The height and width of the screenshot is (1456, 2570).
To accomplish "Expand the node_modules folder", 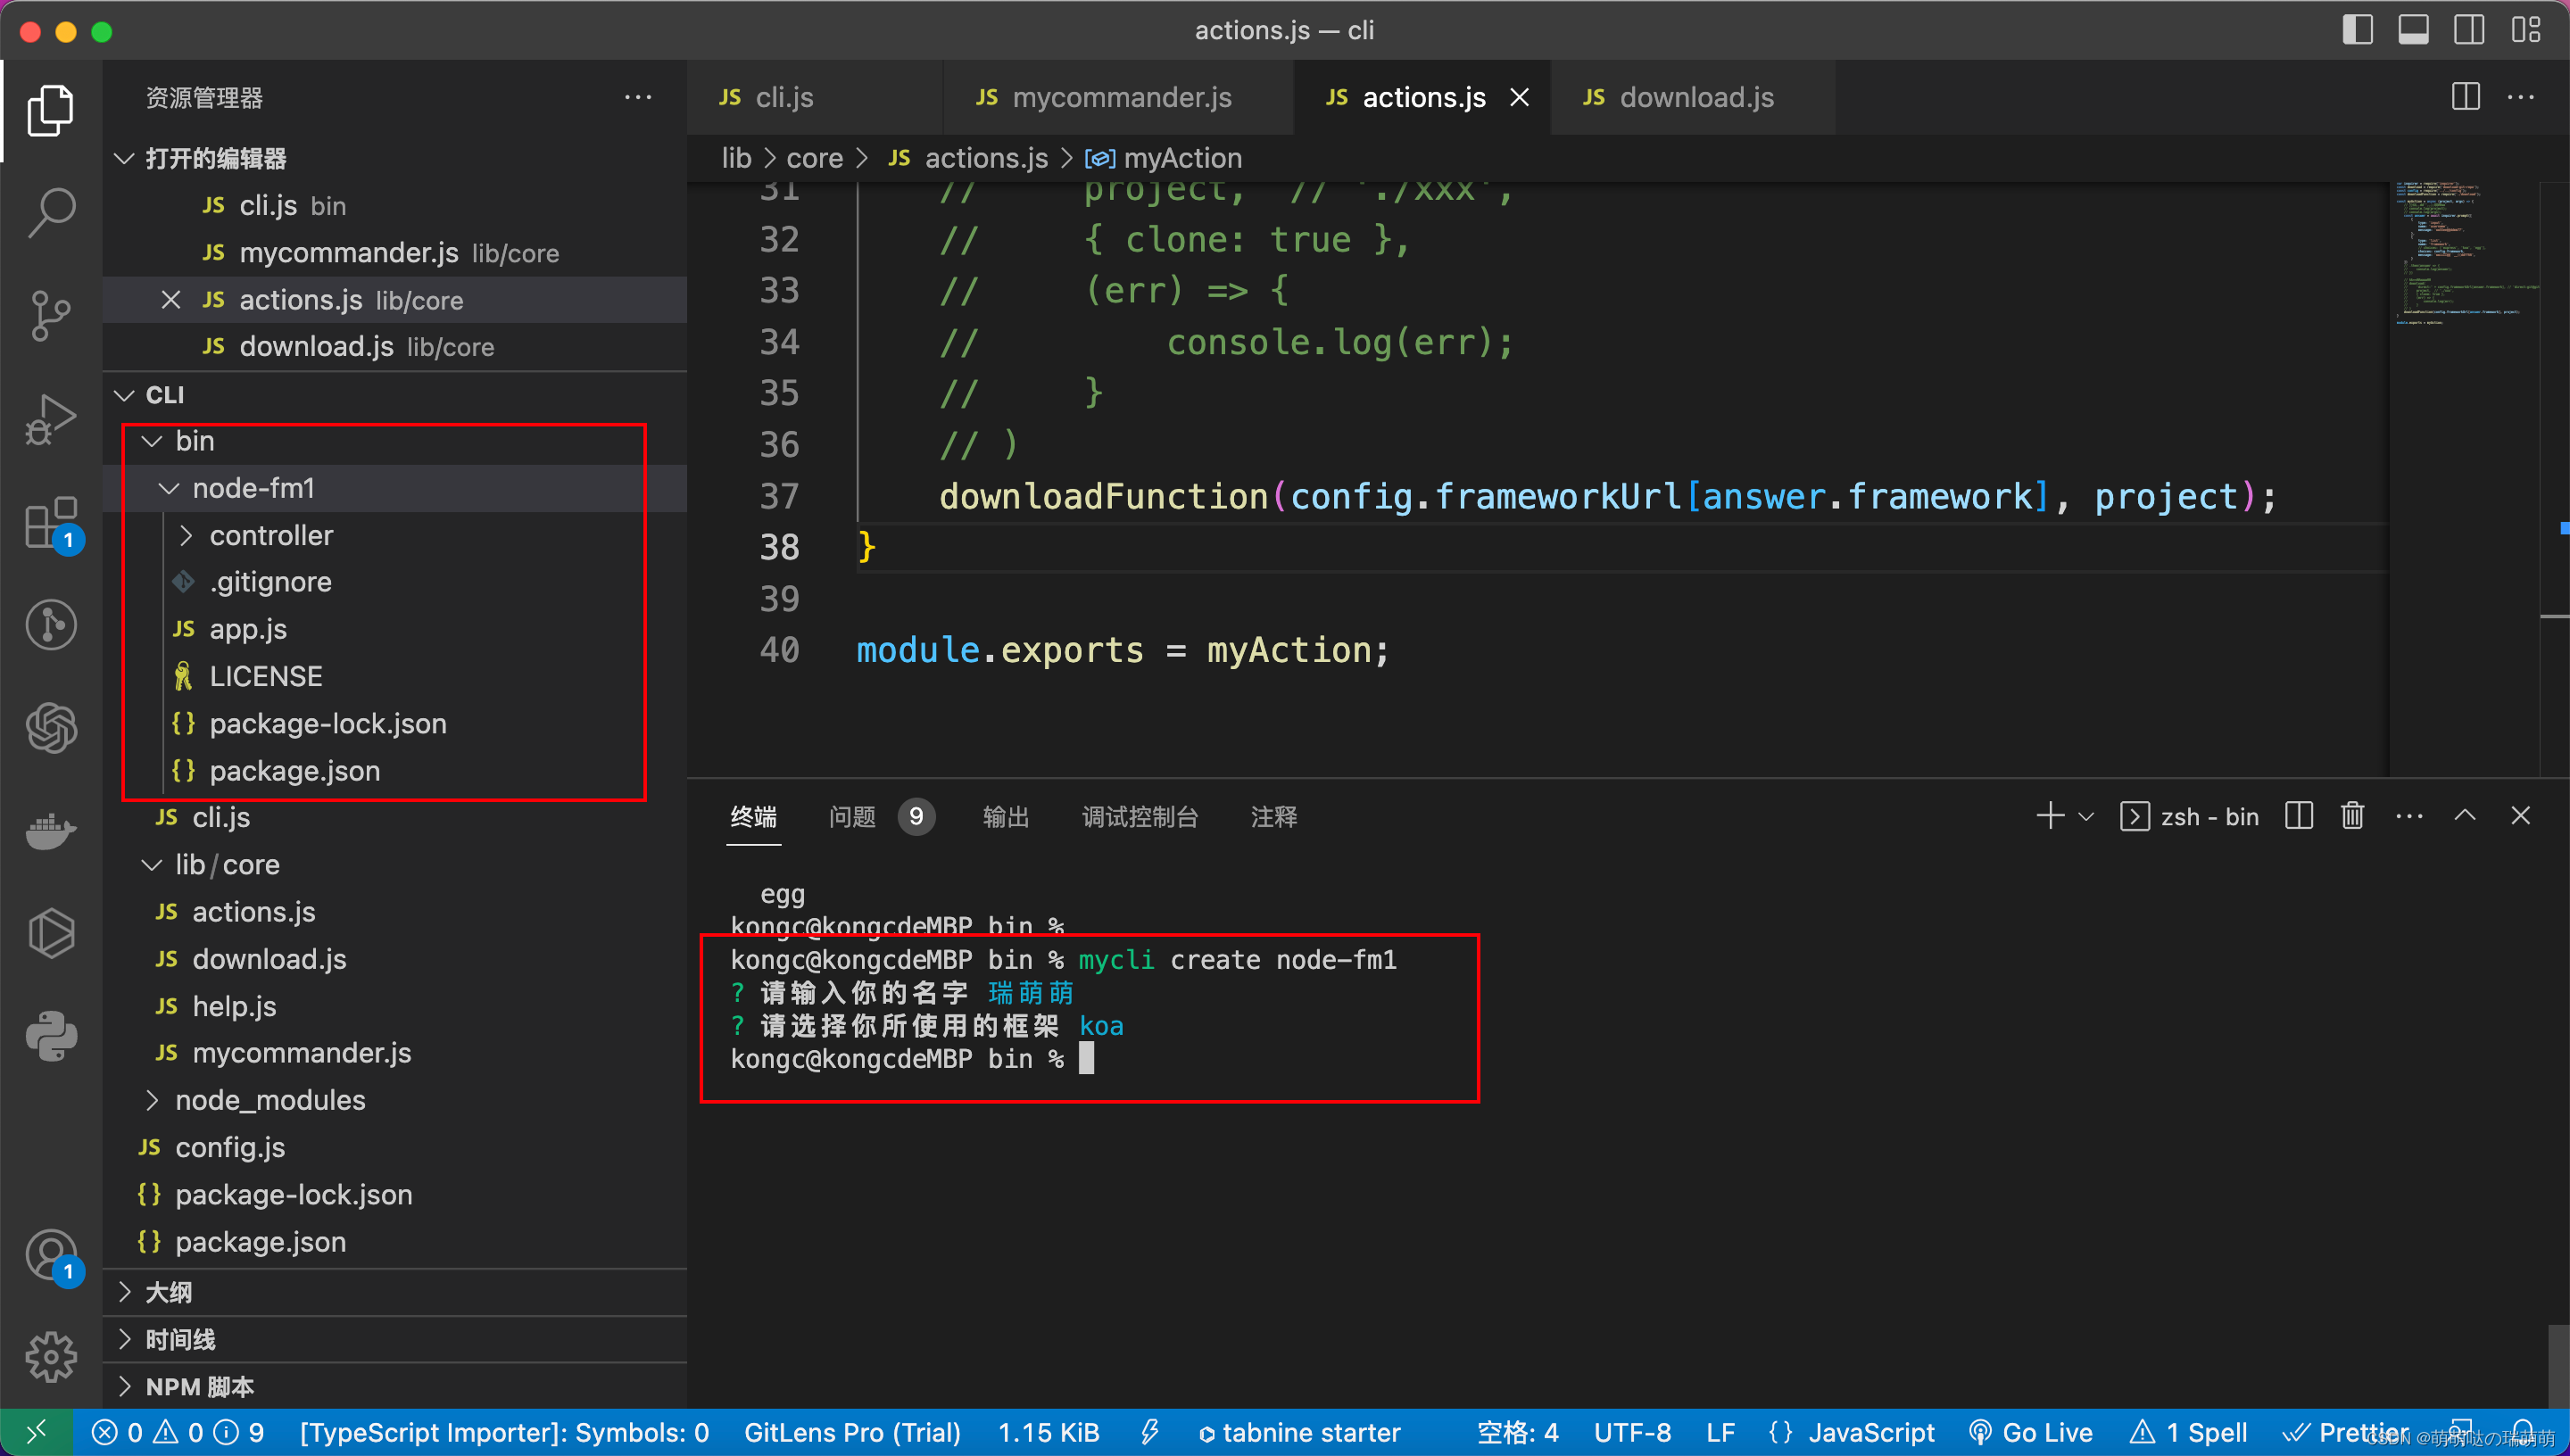I will 152,1100.
